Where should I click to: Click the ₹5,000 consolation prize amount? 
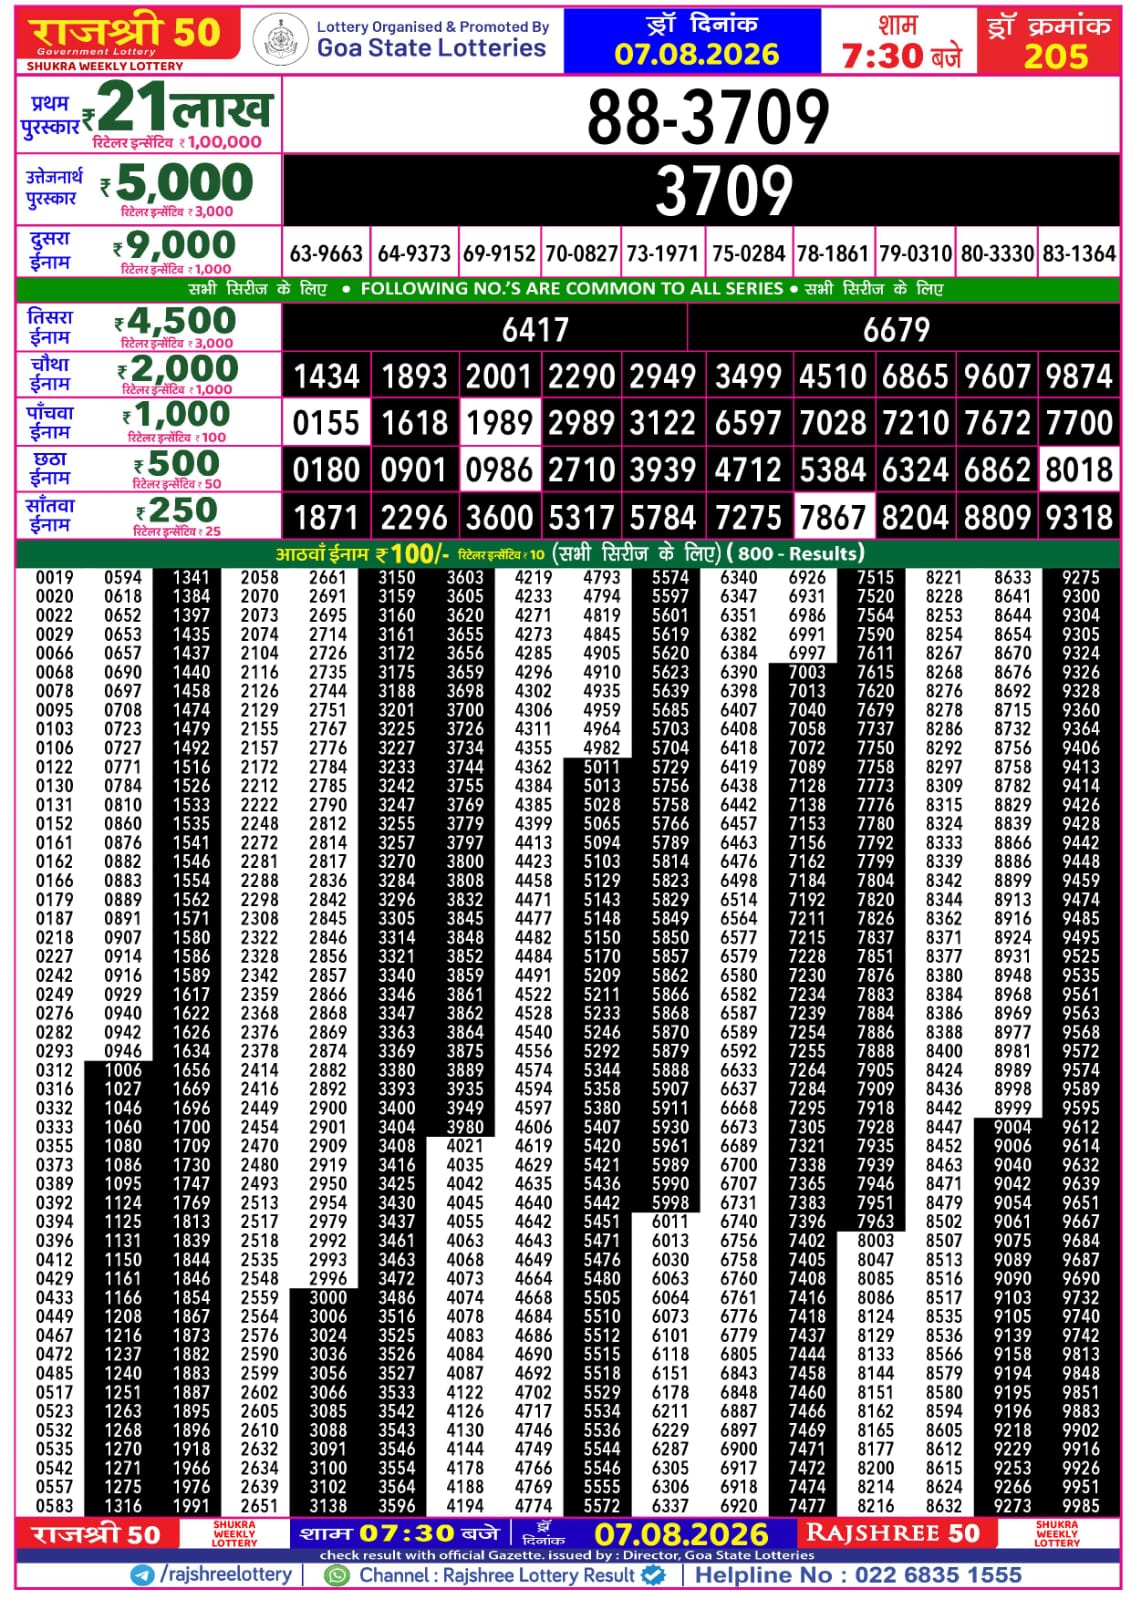pyautogui.click(x=178, y=183)
